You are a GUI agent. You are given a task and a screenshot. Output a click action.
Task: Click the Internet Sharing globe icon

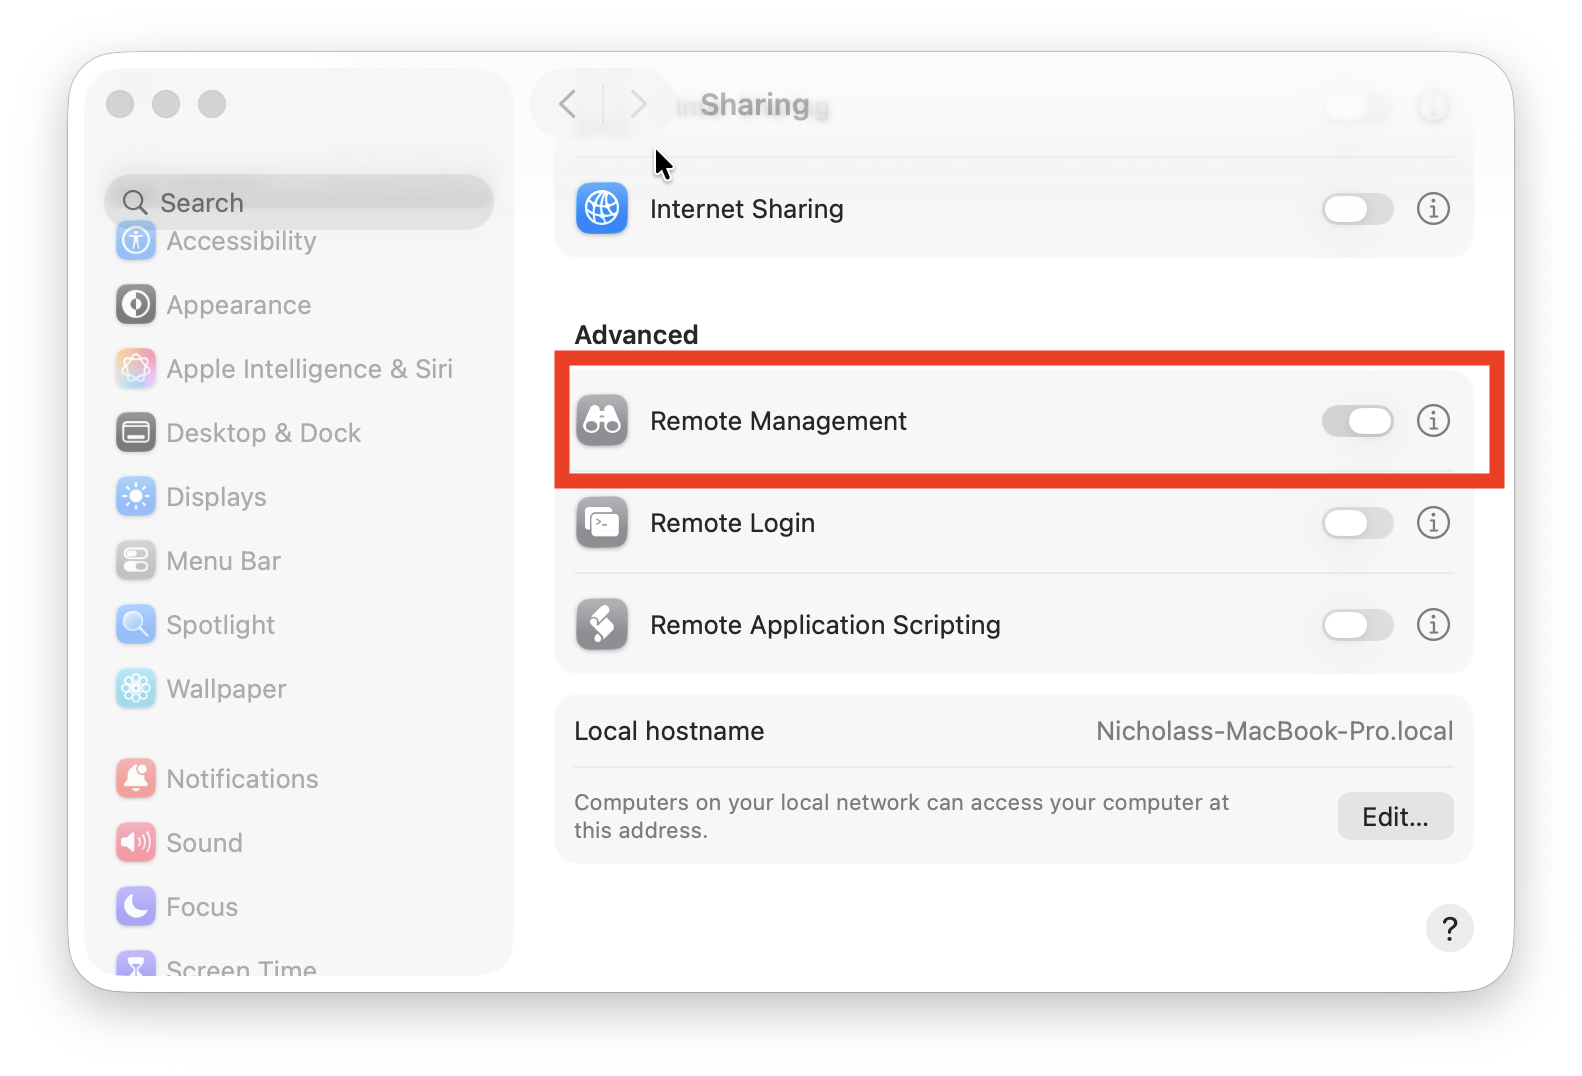click(602, 209)
